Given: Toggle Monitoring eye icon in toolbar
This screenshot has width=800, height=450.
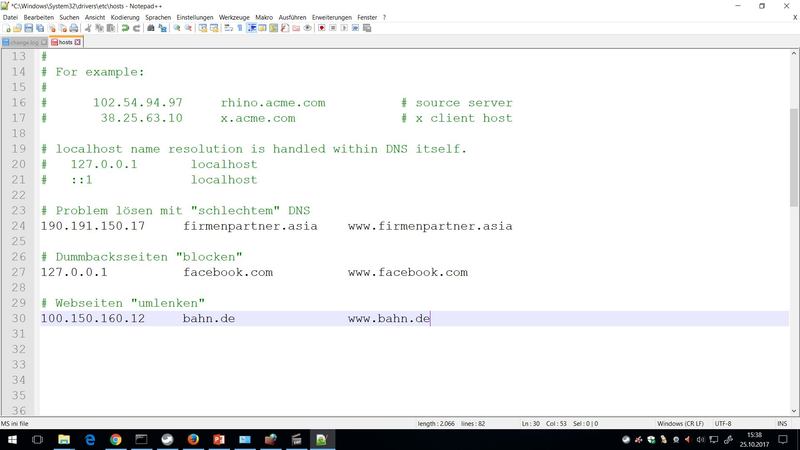Looking at the screenshot, I should [308, 28].
